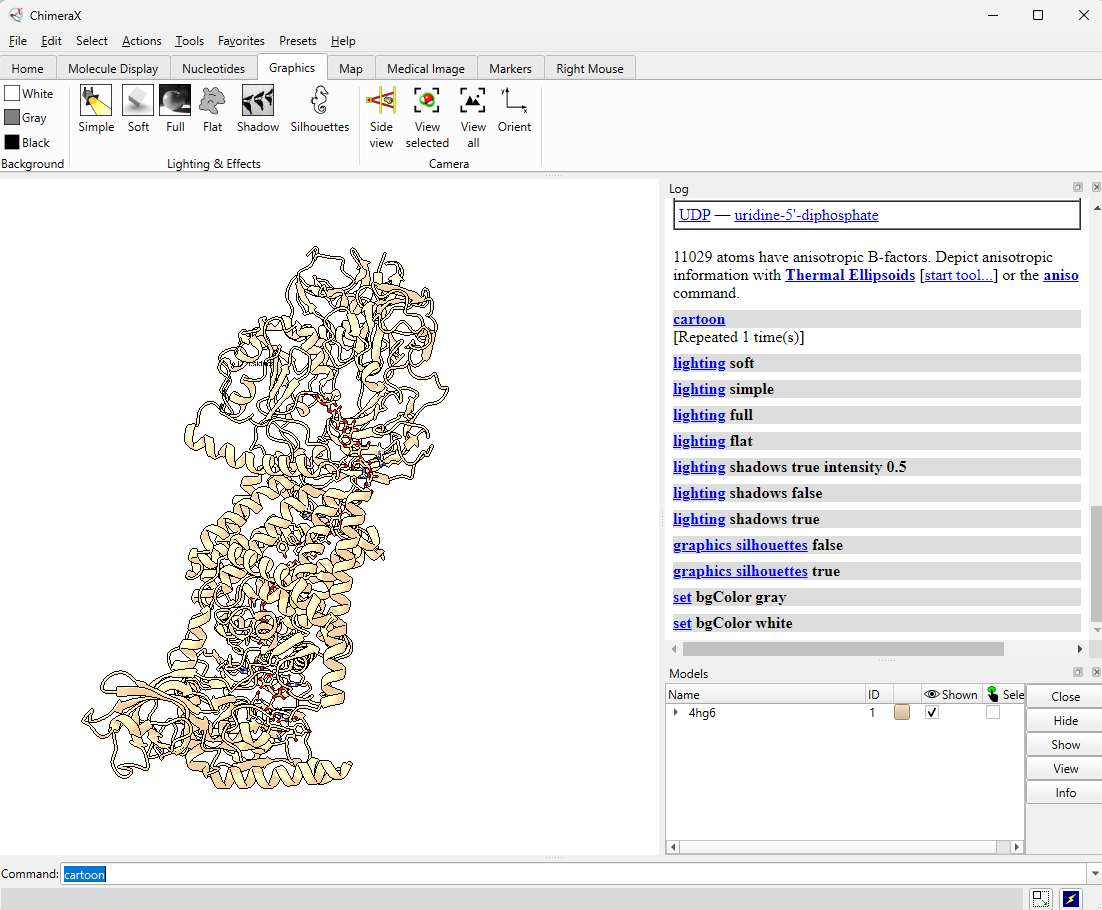Screen dimensions: 1102x910
Task: Click Models panel scroll left arrow
Action: 673,847
